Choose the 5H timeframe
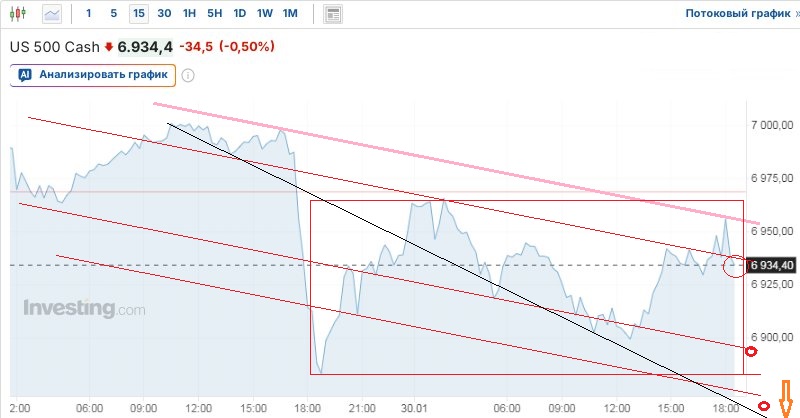 point(214,14)
